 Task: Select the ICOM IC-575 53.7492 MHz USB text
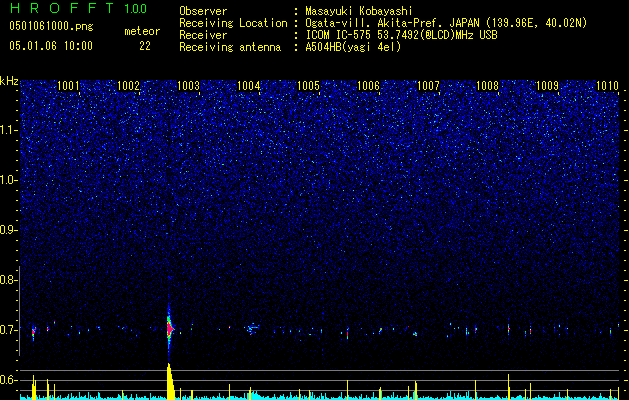pos(401,35)
